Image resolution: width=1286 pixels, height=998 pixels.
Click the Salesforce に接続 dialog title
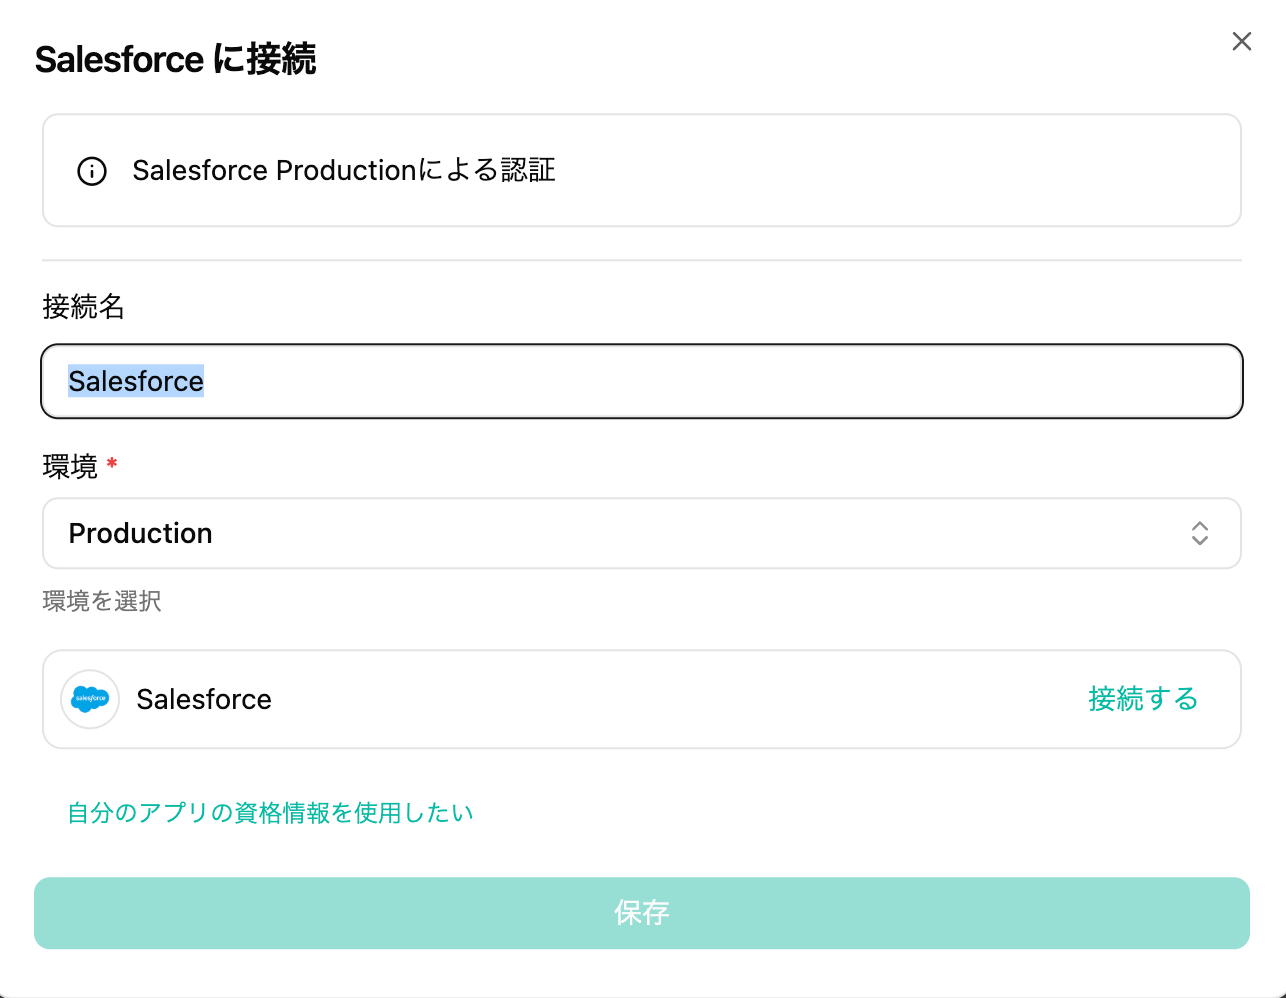(176, 60)
